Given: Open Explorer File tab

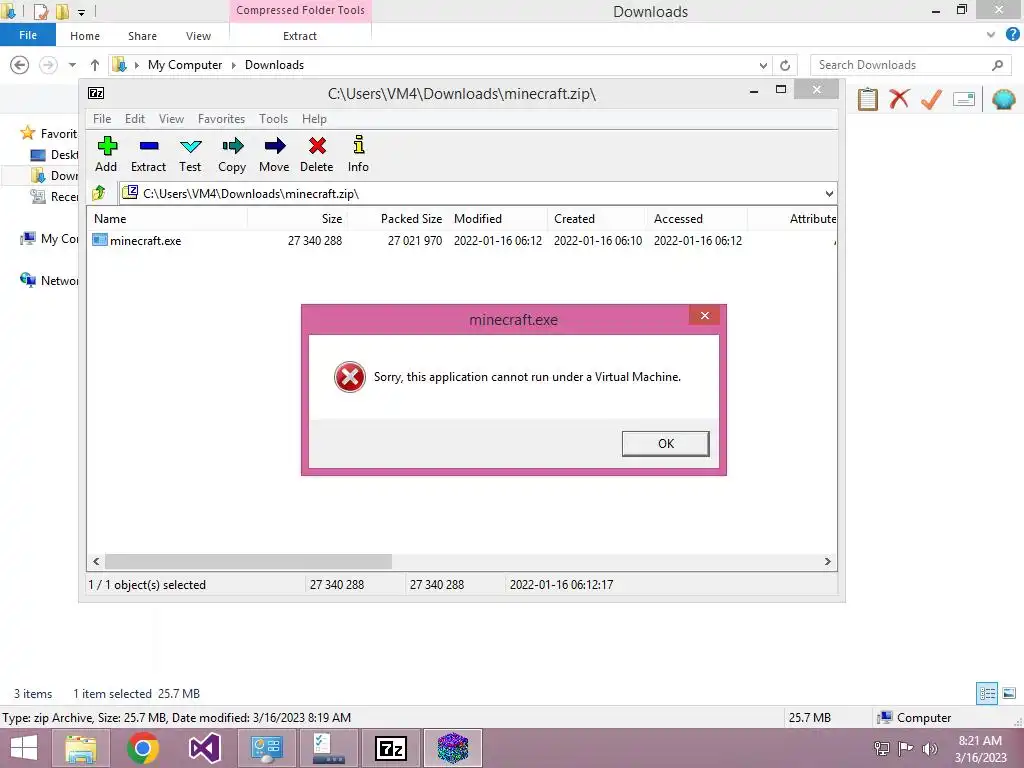Looking at the screenshot, I should (28, 35).
